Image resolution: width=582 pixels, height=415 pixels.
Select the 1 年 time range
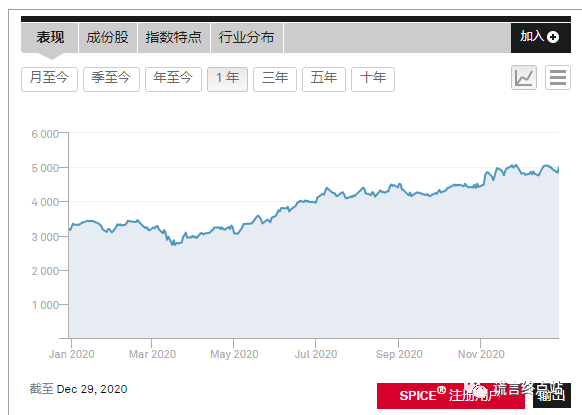click(228, 79)
